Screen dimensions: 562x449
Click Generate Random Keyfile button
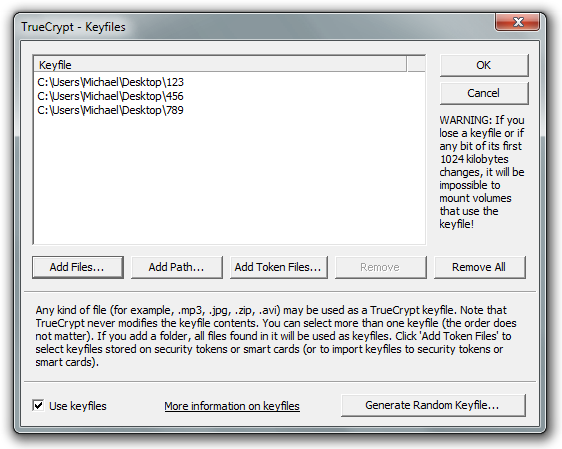click(x=433, y=405)
